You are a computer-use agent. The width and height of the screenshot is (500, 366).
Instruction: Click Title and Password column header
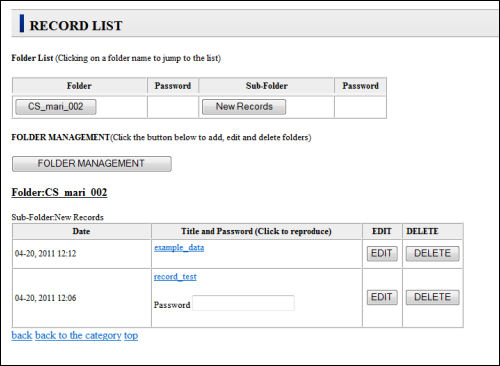(256, 231)
